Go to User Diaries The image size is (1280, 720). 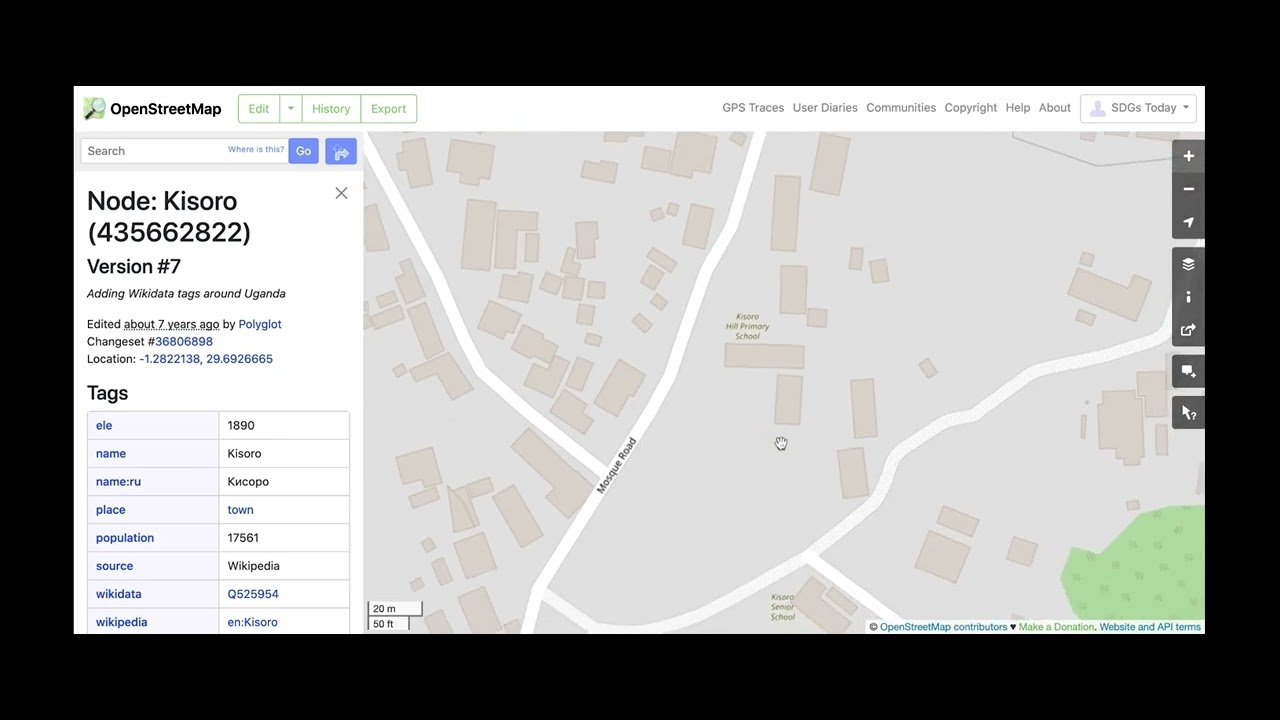click(x=825, y=108)
